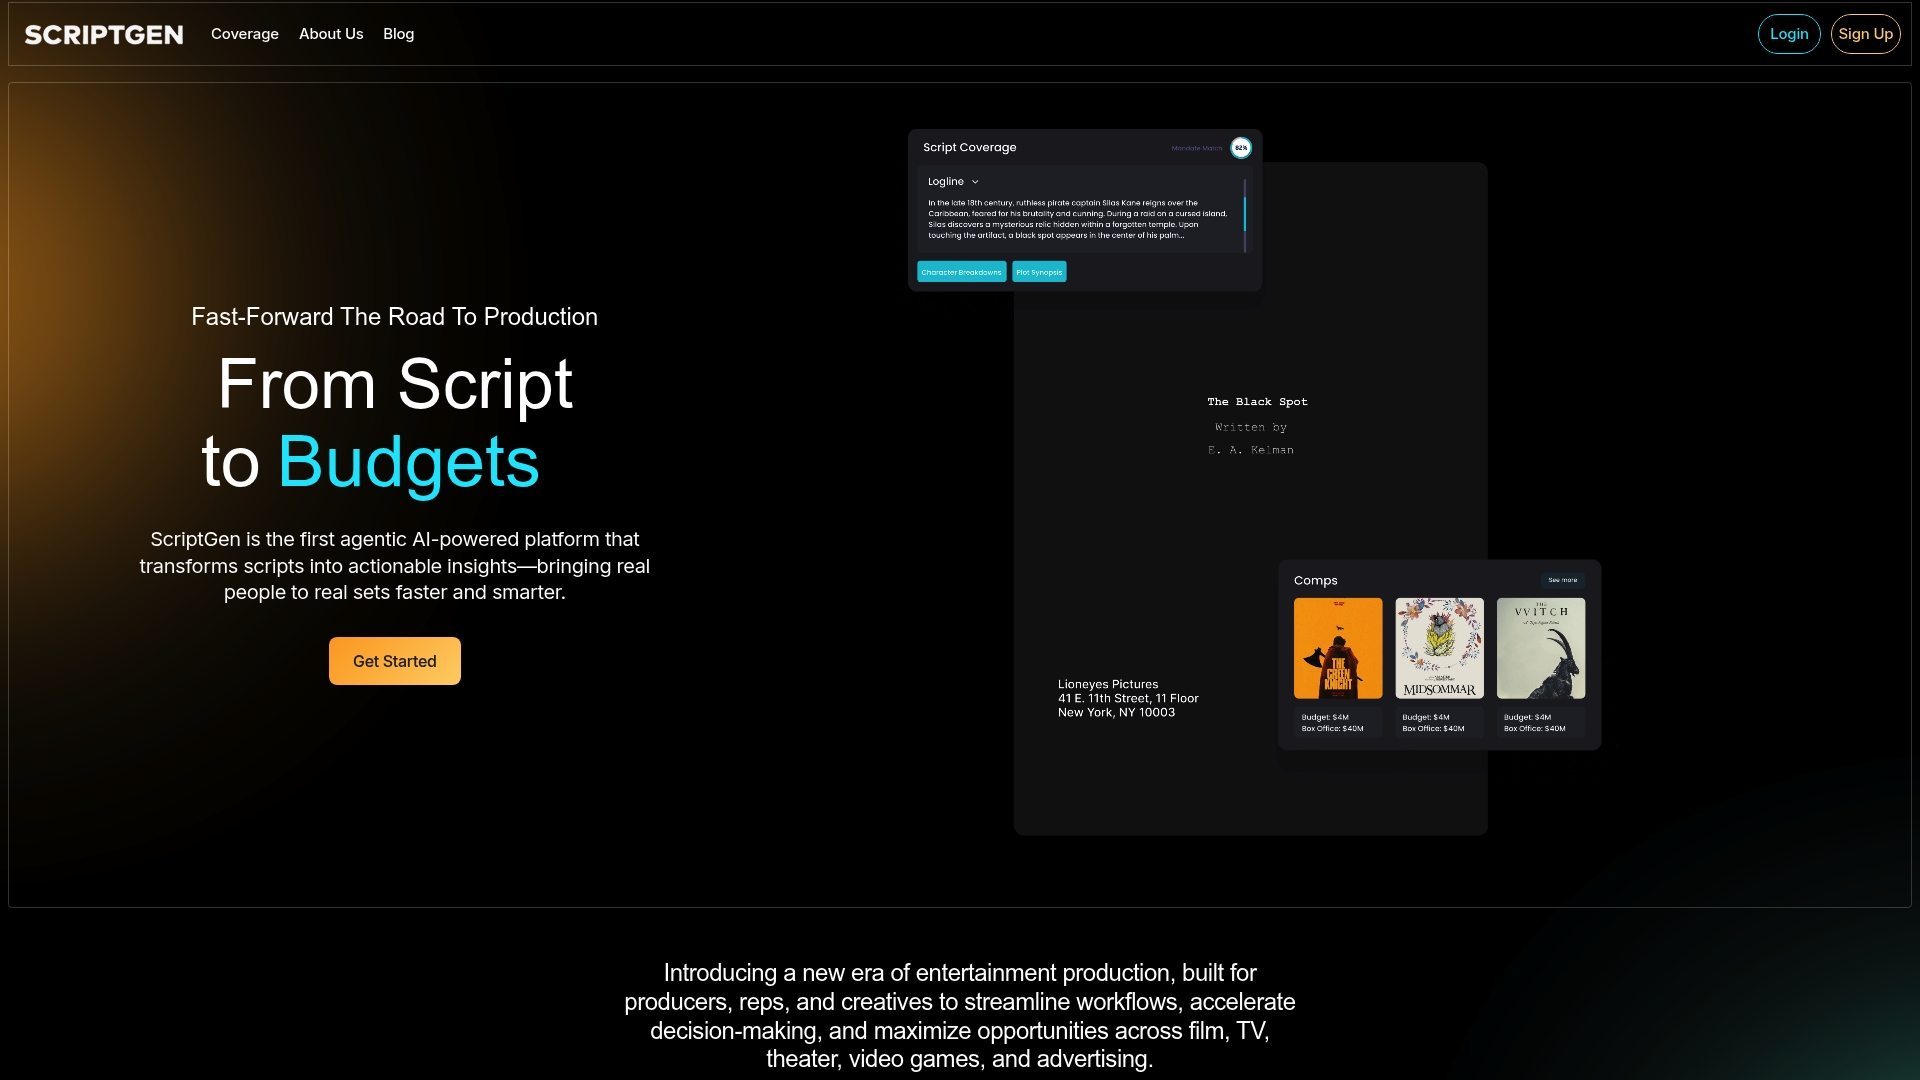Click the Get Started button
This screenshot has height=1080, width=1920.
(395, 661)
